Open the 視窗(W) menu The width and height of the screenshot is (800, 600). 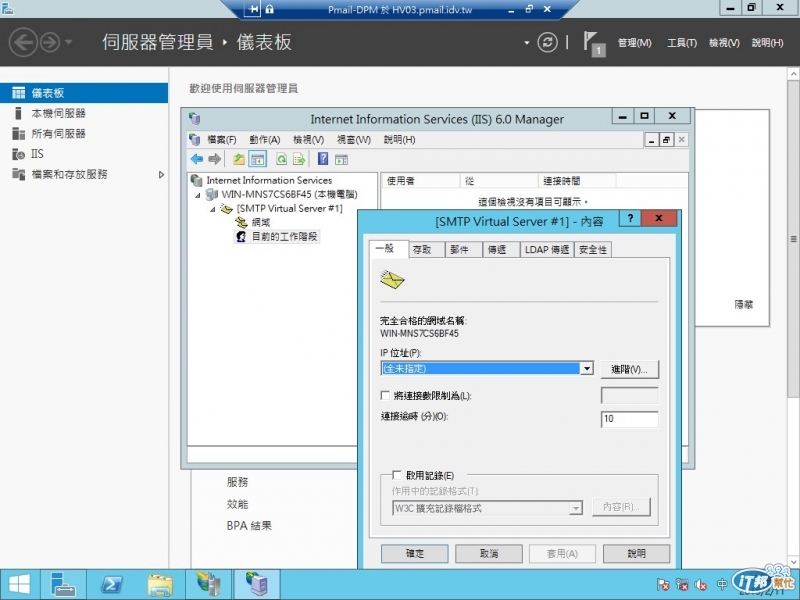[354, 139]
